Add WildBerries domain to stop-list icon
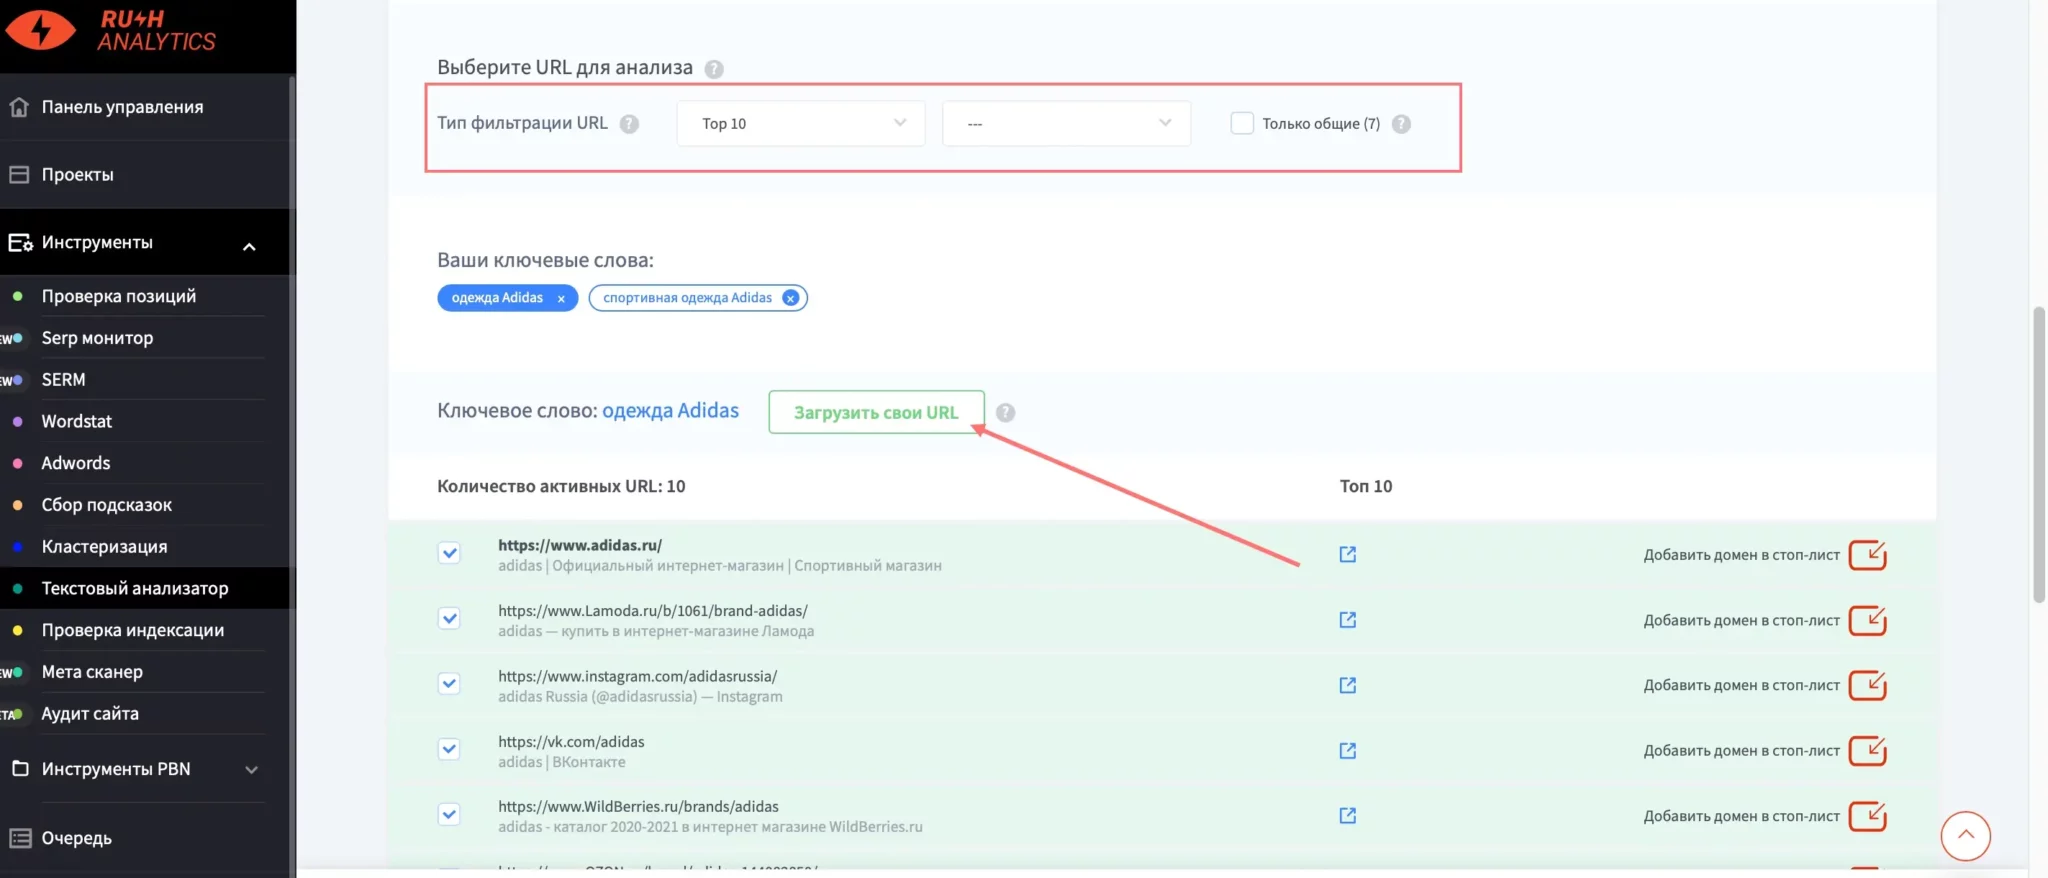This screenshot has height=878, width=2048. (1866, 816)
